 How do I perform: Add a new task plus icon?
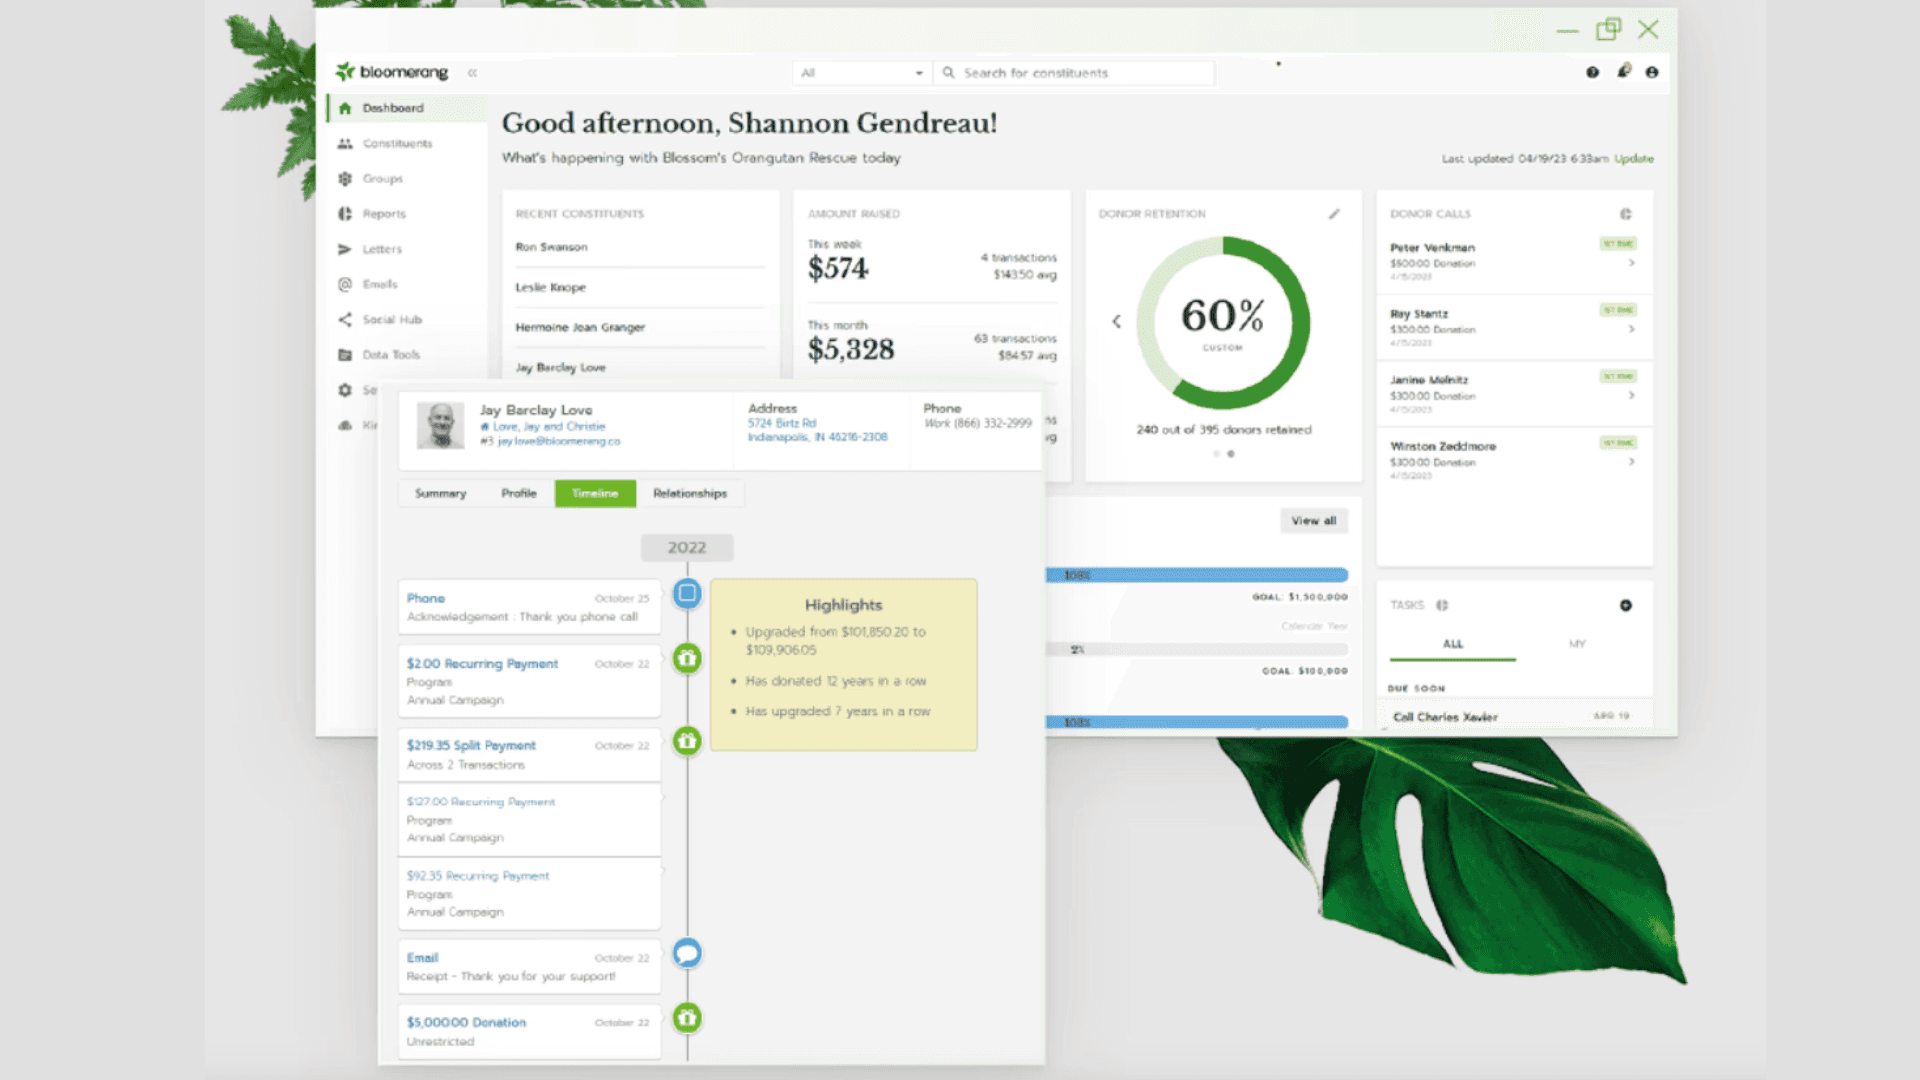coord(1626,605)
